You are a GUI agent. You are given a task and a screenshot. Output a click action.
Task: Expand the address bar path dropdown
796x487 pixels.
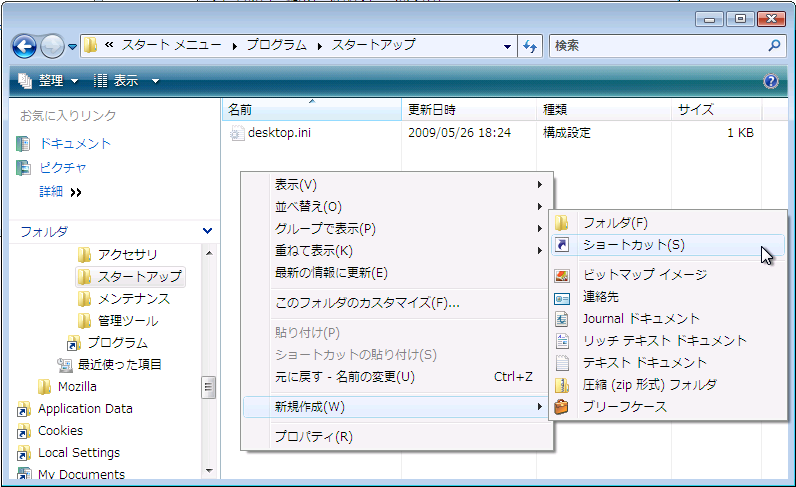507,46
